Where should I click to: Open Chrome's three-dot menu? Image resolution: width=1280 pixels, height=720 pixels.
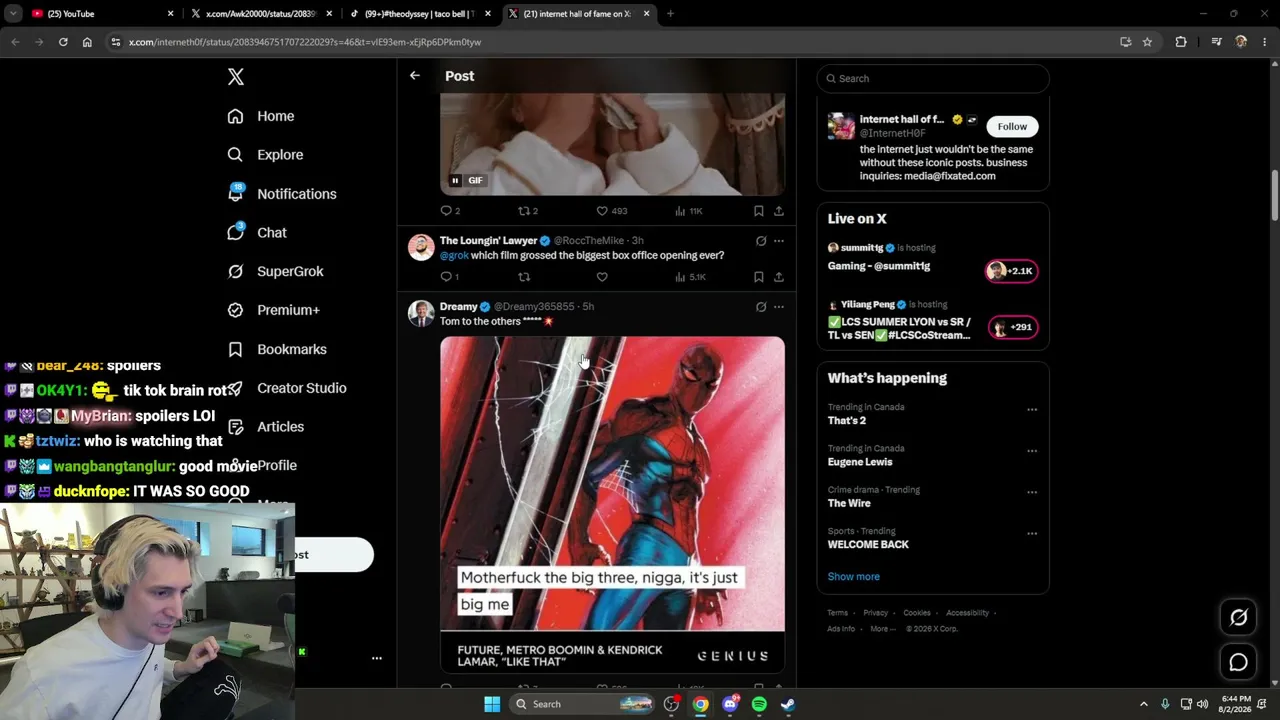tap(1265, 42)
